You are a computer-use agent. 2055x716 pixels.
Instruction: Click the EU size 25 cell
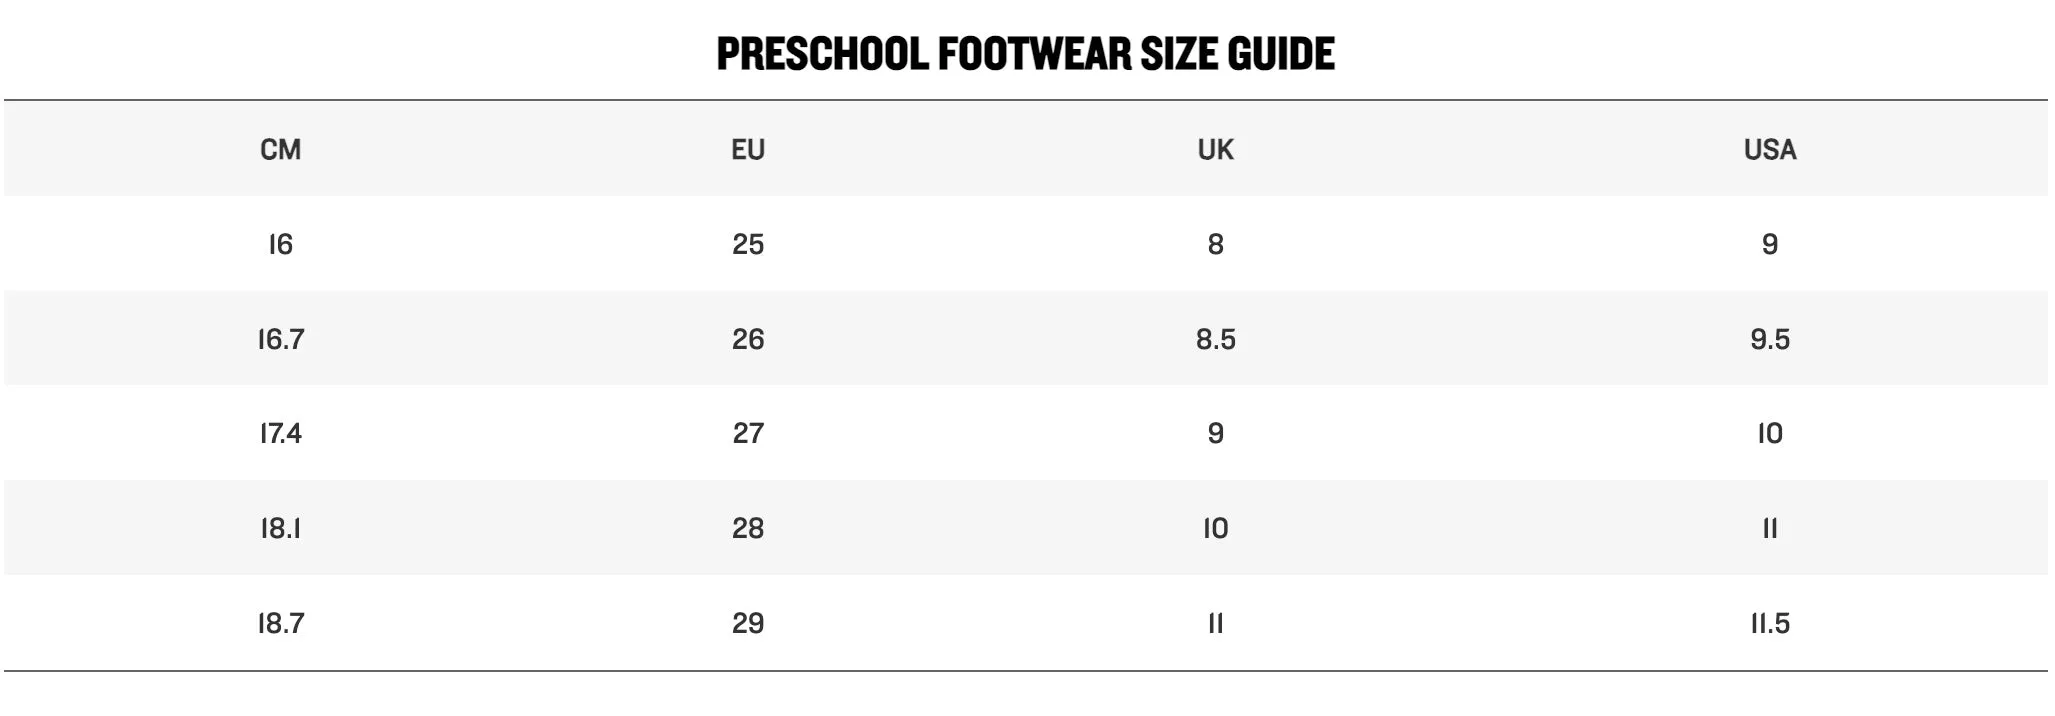[x=748, y=244]
